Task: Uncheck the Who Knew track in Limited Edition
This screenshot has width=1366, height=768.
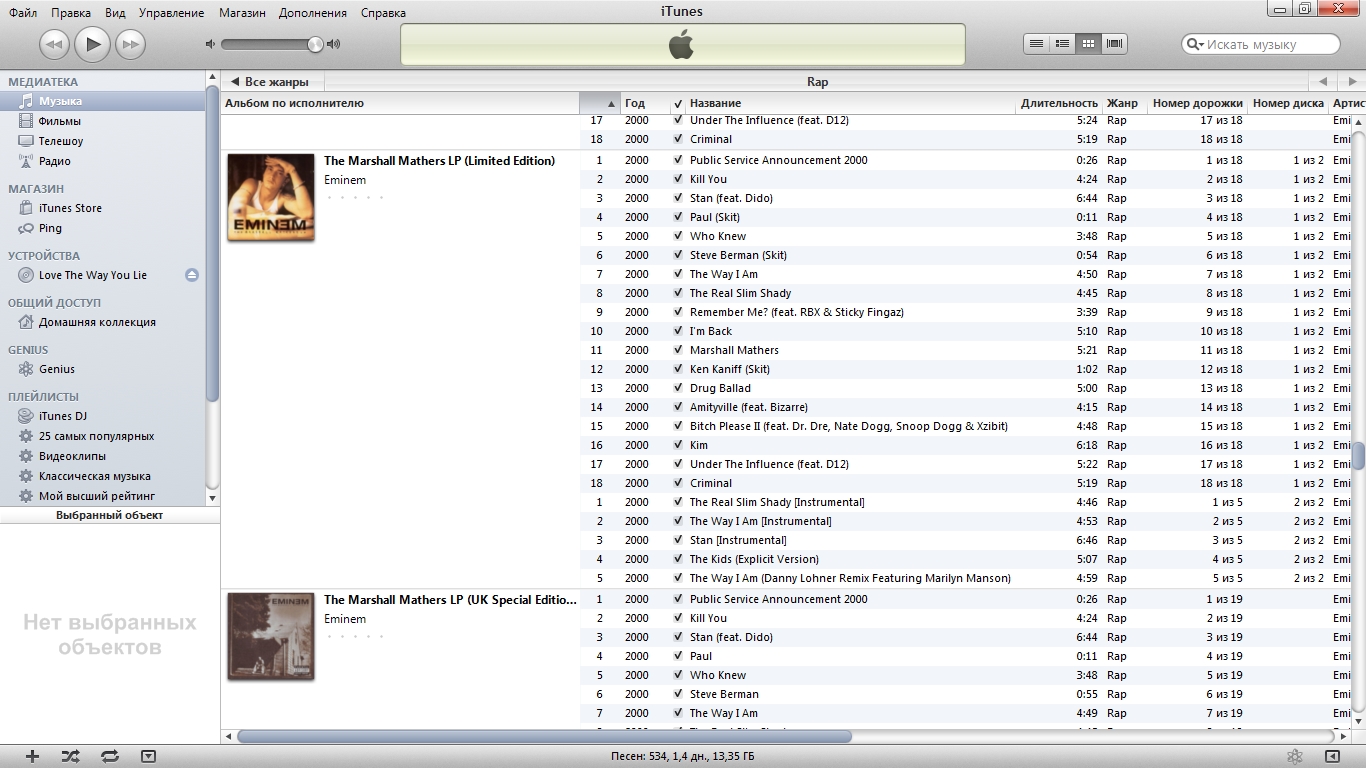Action: click(x=678, y=236)
